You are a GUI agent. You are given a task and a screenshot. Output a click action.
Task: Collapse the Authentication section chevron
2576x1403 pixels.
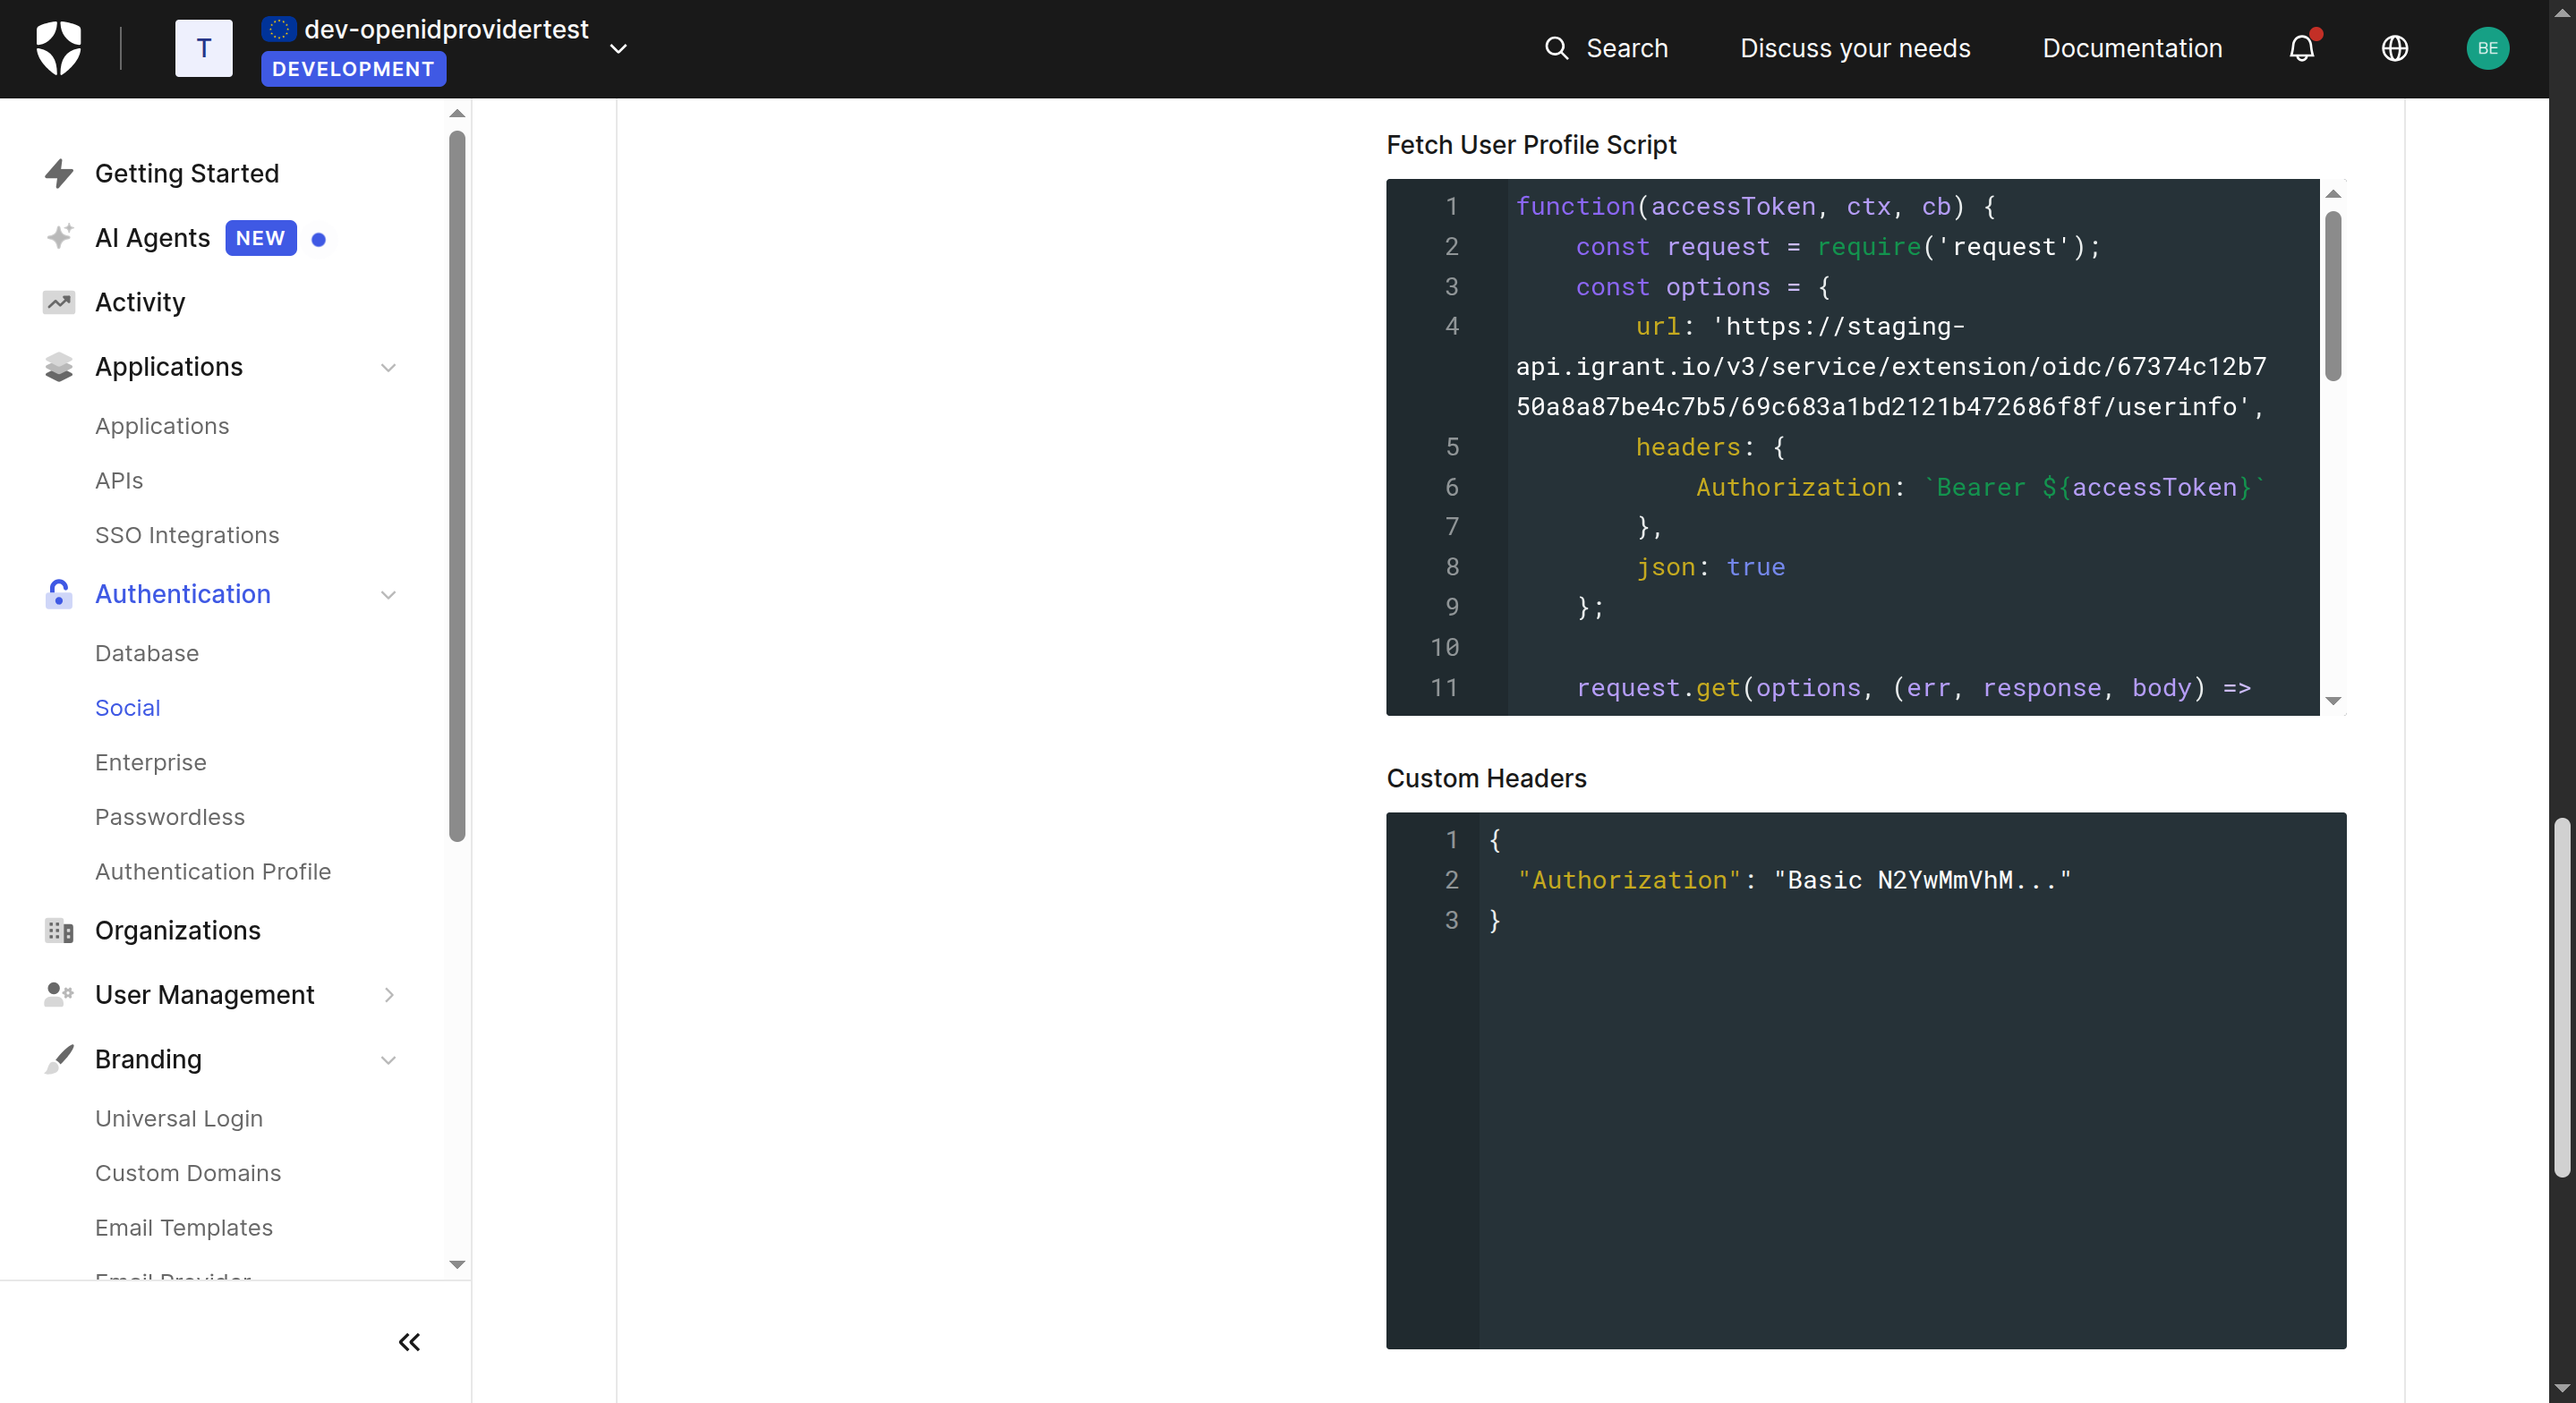[x=388, y=594]
